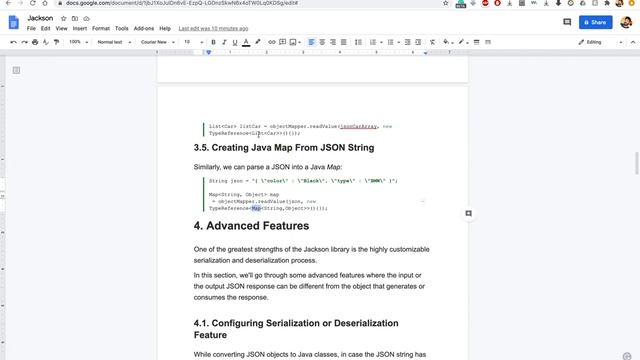This screenshot has width=640, height=360.
Task: Decrease the paragraph indent
Action: coord(407,42)
